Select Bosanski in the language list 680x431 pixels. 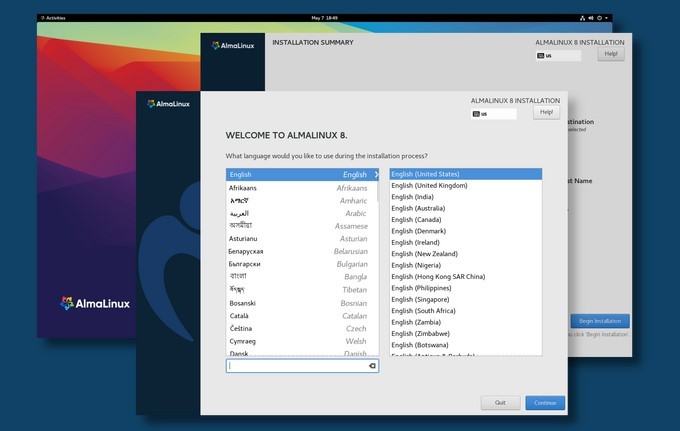pos(302,303)
